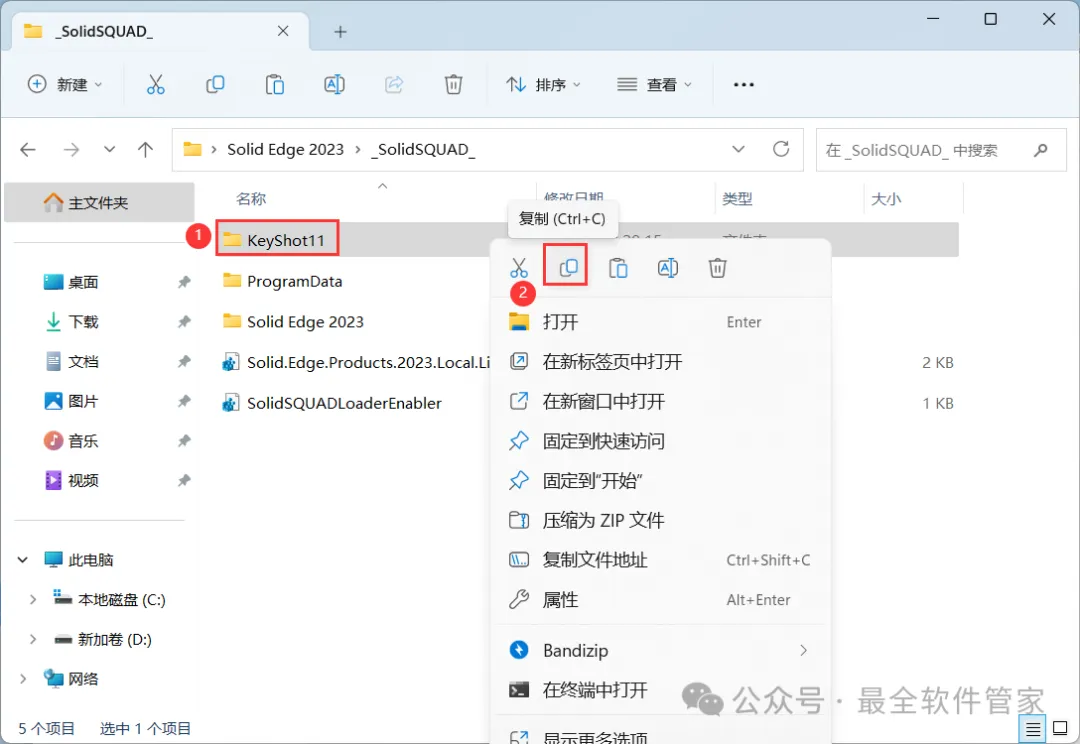Viewport: 1080px width, 744px height.
Task: Sort by the 类型 column header
Action: tap(737, 199)
